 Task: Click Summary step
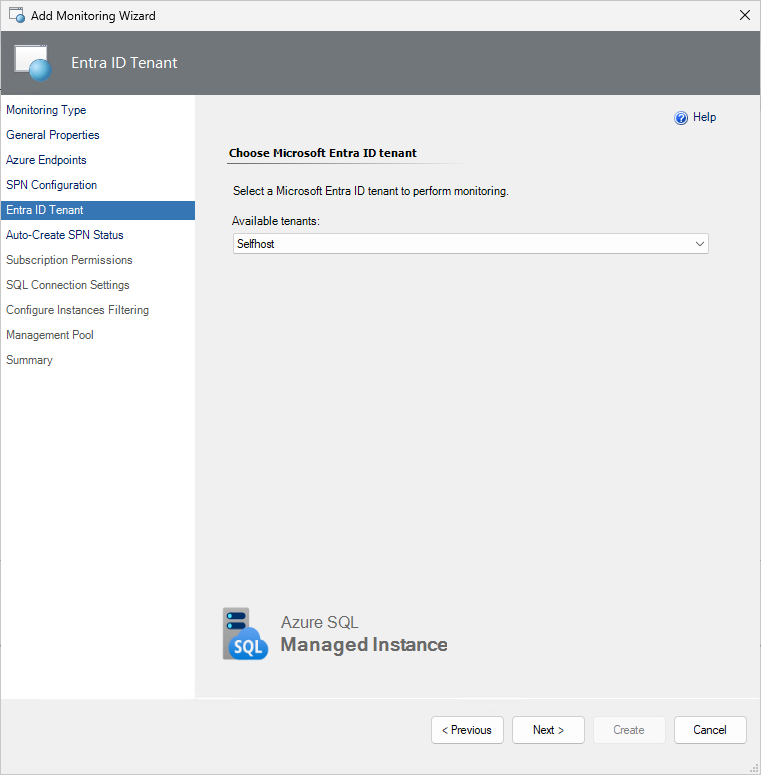tap(29, 360)
